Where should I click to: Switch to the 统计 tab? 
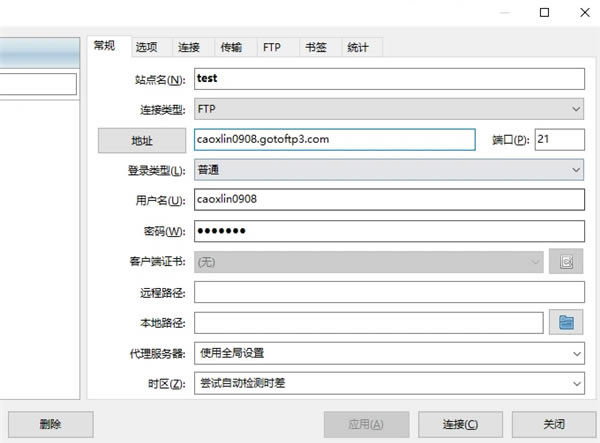pos(356,47)
